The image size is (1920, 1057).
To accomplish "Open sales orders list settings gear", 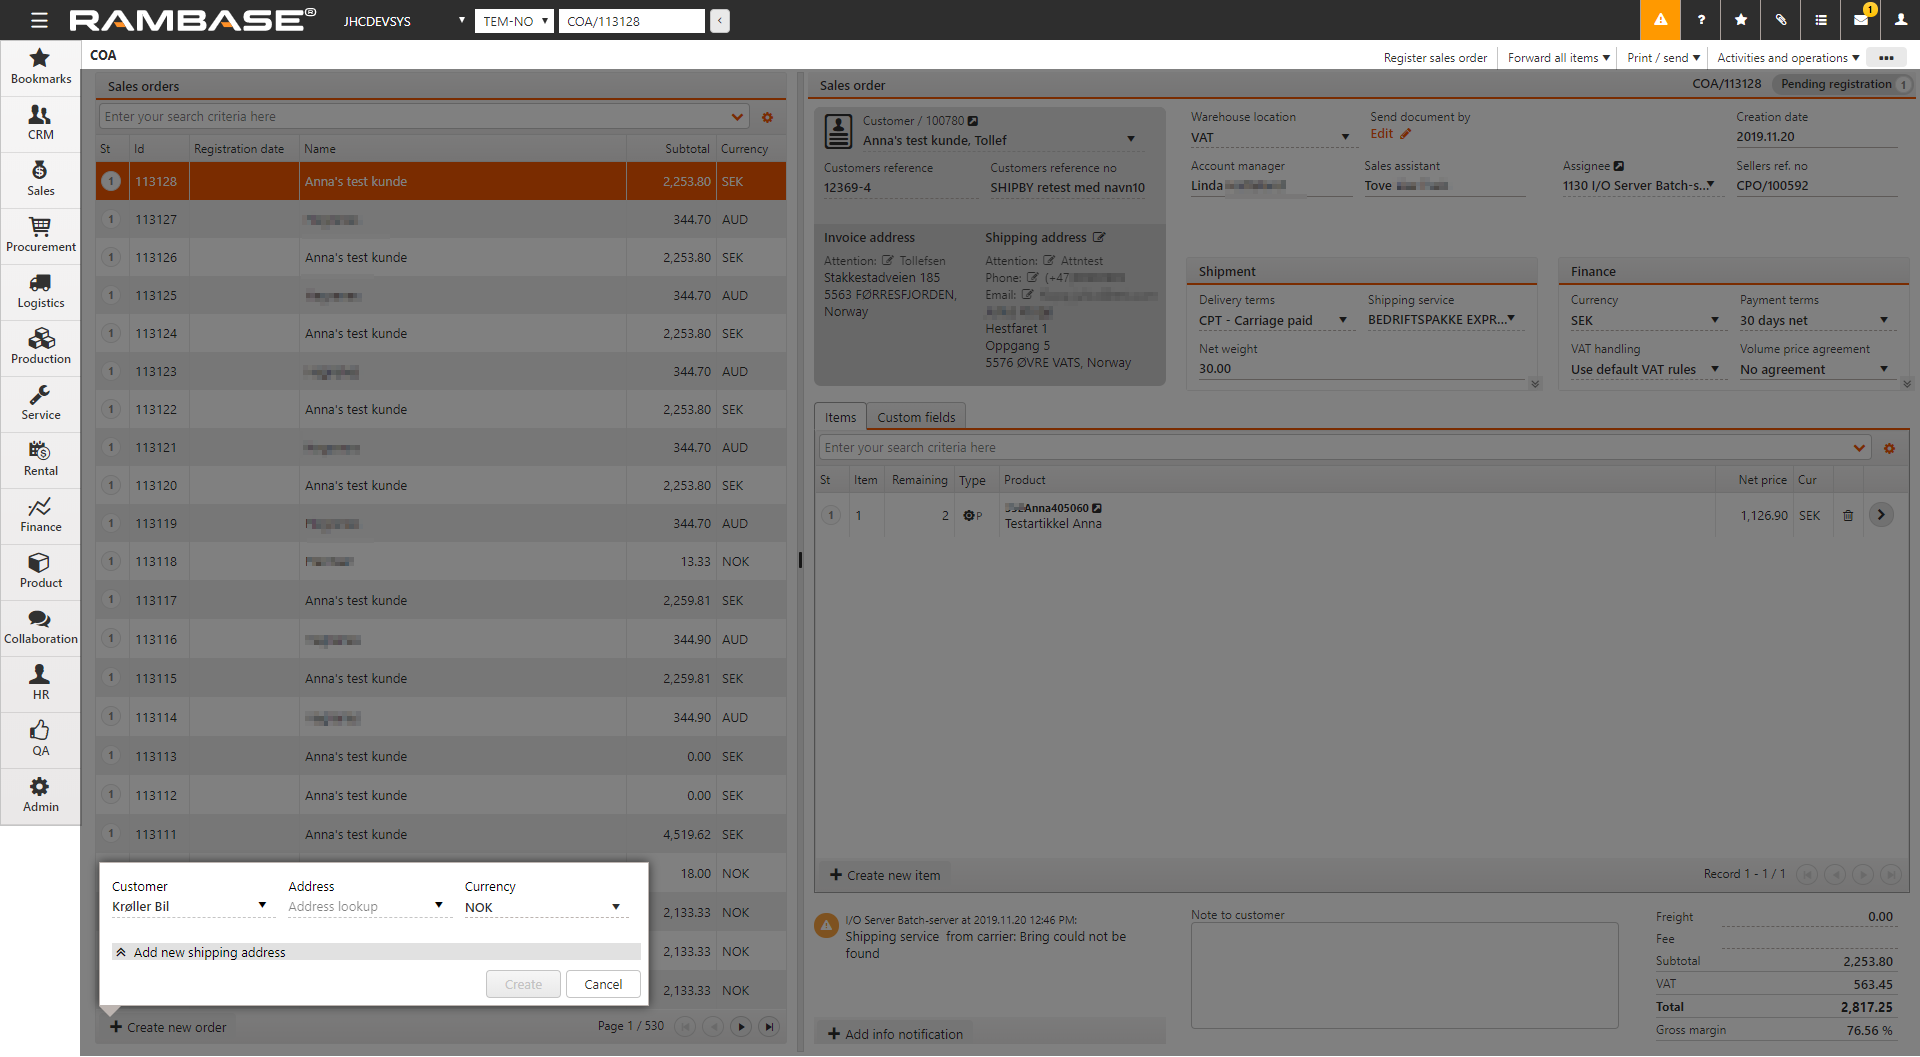I will click(768, 118).
